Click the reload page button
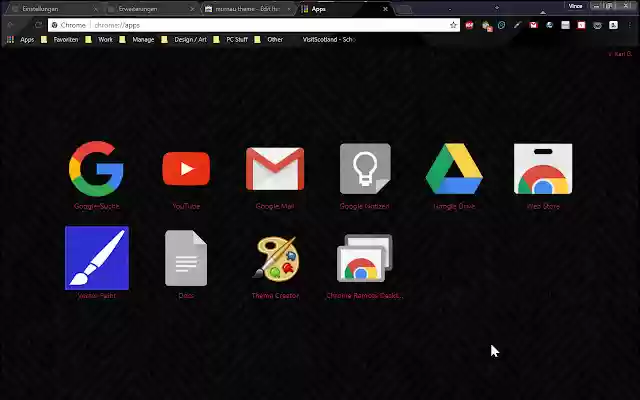Image resolution: width=640 pixels, height=400 pixels. [x=38, y=25]
